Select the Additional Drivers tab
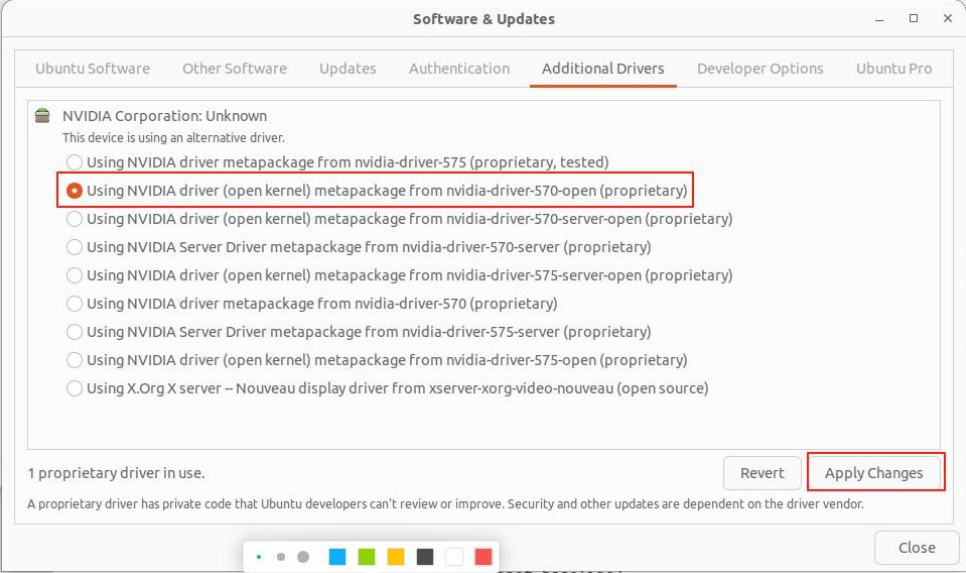966x573 pixels. 603,68
